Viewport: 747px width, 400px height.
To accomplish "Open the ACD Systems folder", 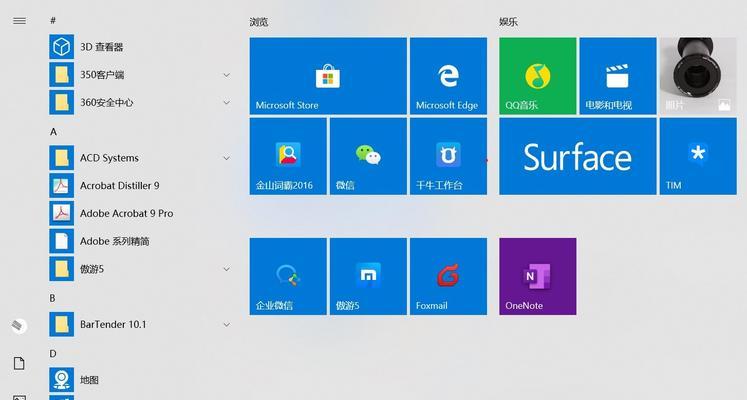I will point(139,158).
